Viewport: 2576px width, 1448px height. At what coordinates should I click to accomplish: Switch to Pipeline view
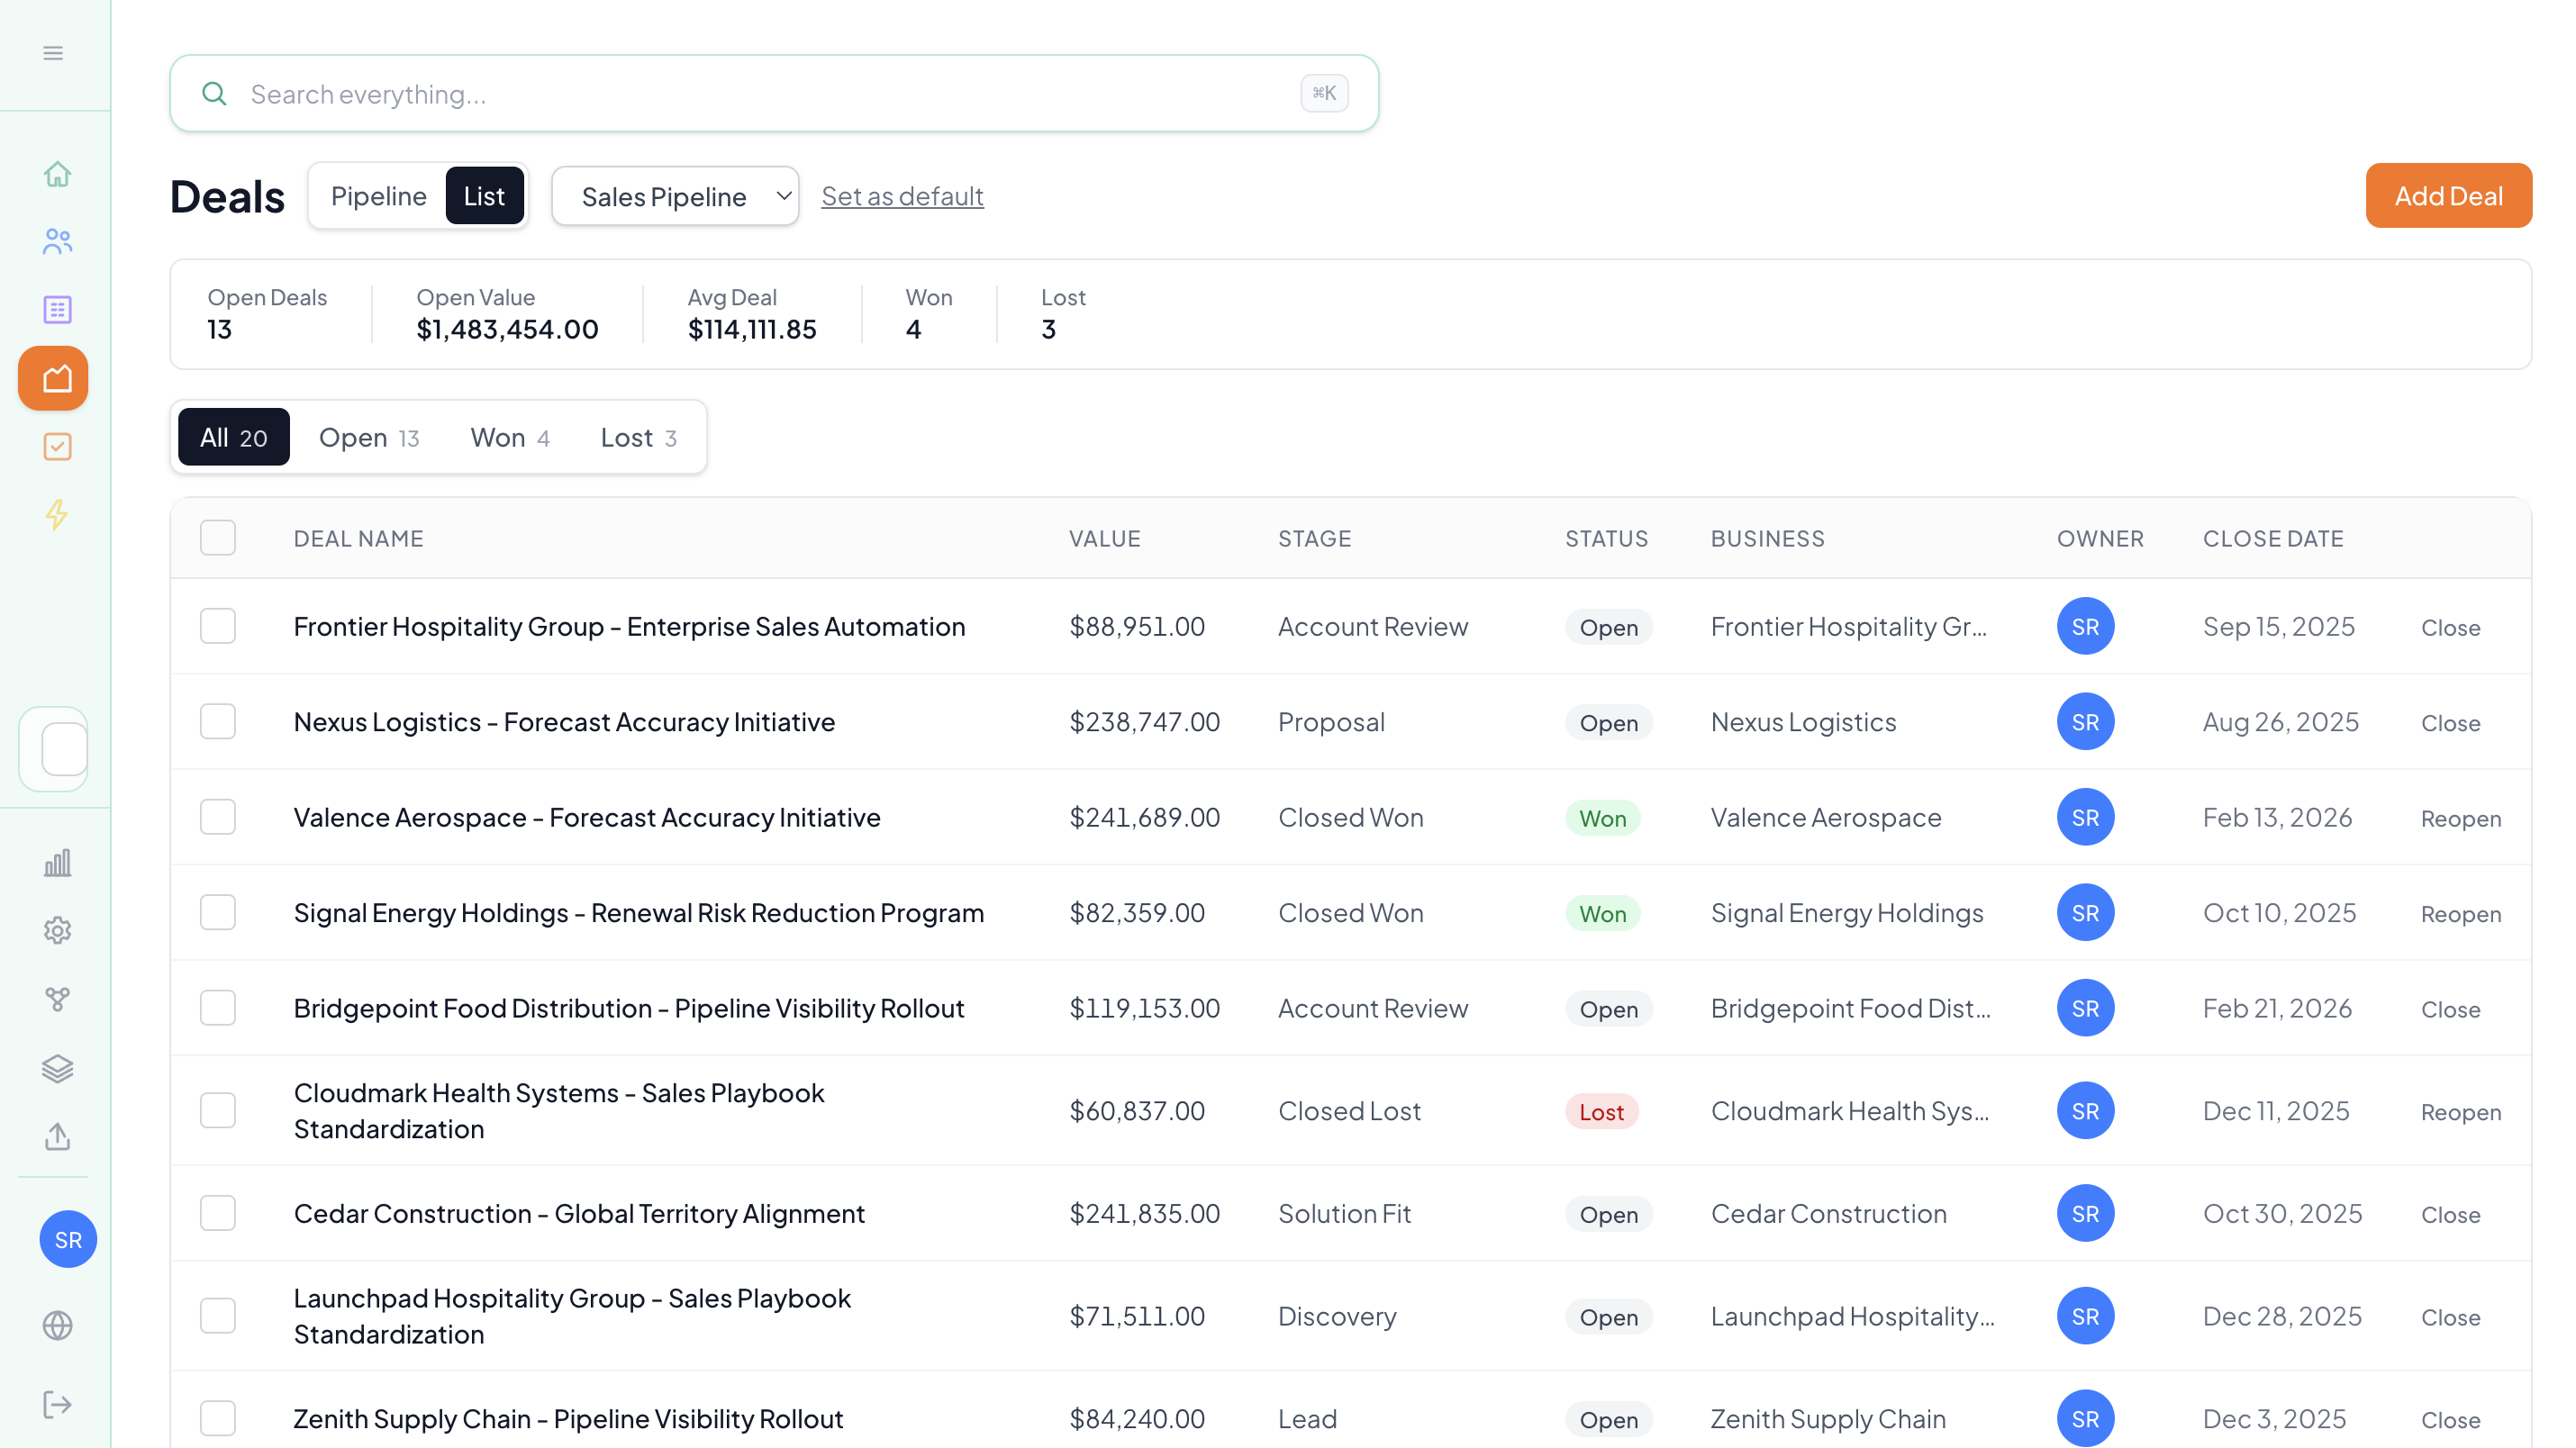[x=378, y=195]
